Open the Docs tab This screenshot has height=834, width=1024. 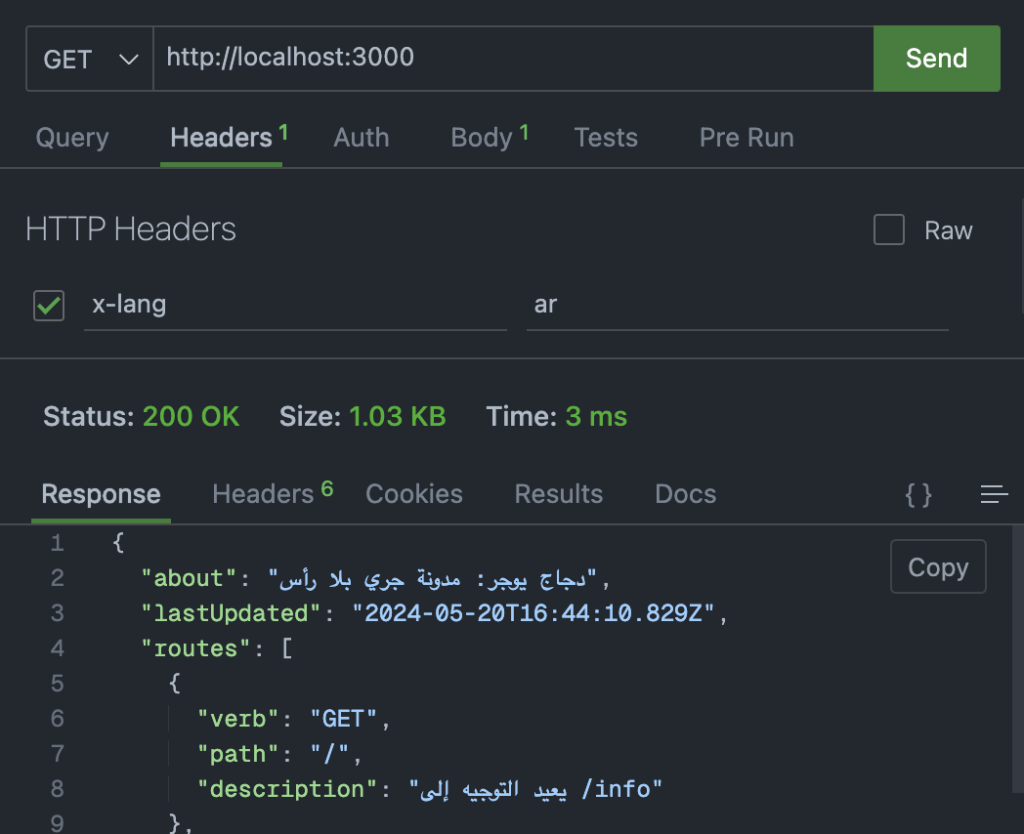[685, 494]
